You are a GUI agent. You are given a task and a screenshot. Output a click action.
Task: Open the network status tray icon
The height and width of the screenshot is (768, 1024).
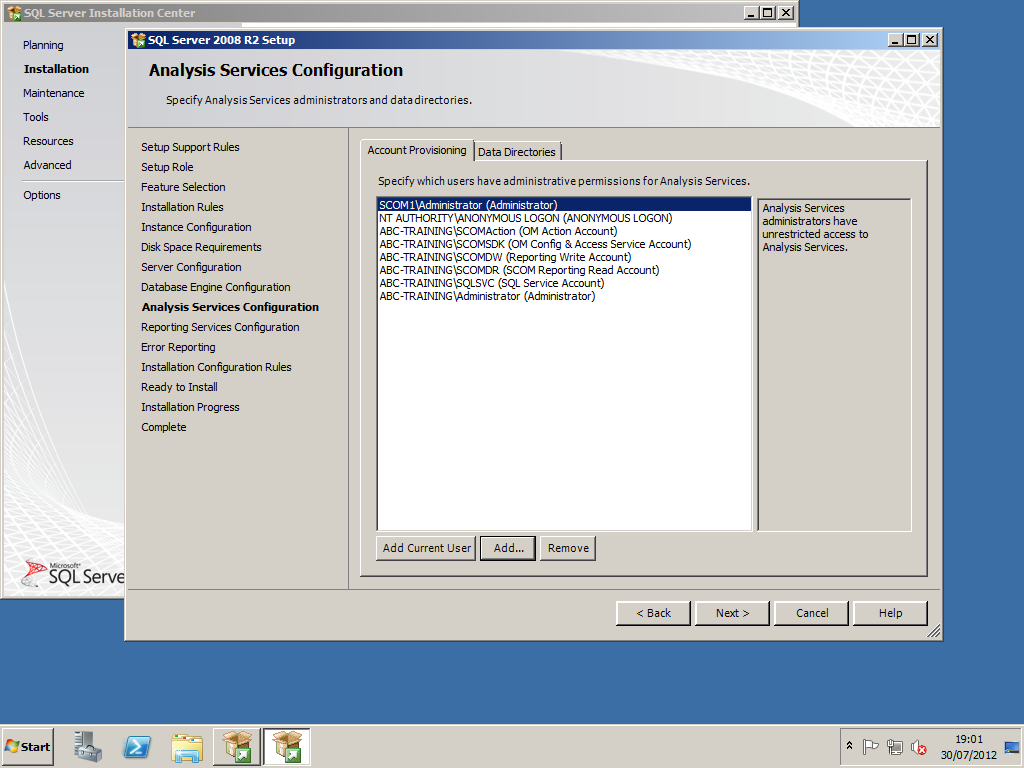(895, 746)
